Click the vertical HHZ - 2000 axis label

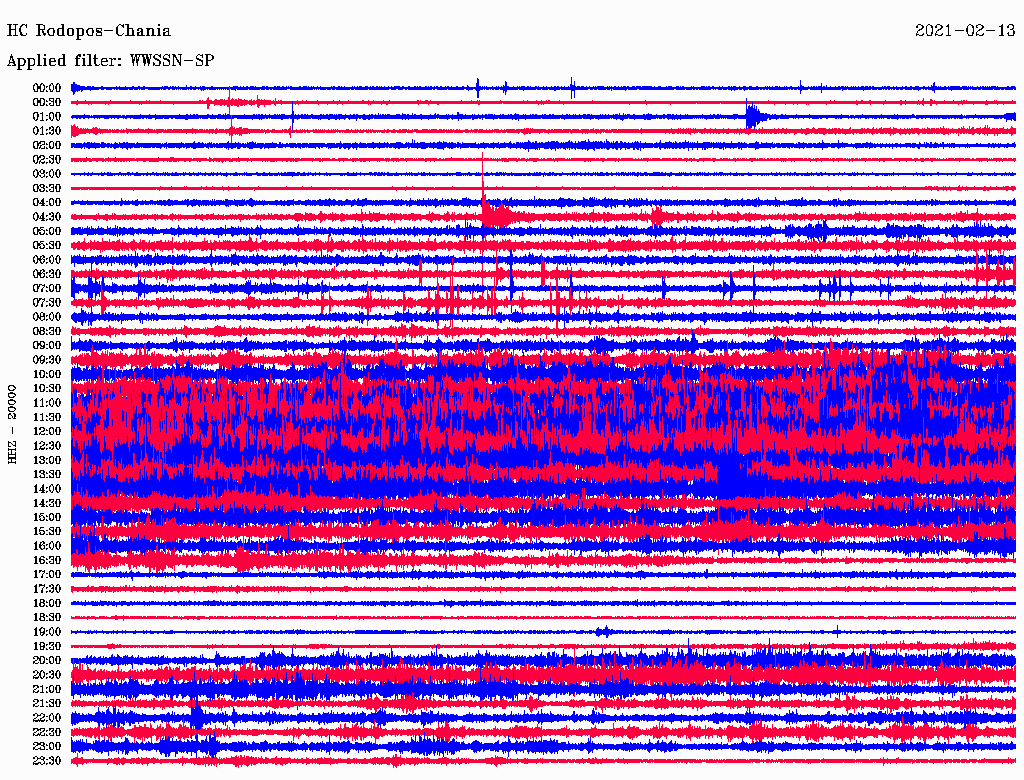coord(13,424)
